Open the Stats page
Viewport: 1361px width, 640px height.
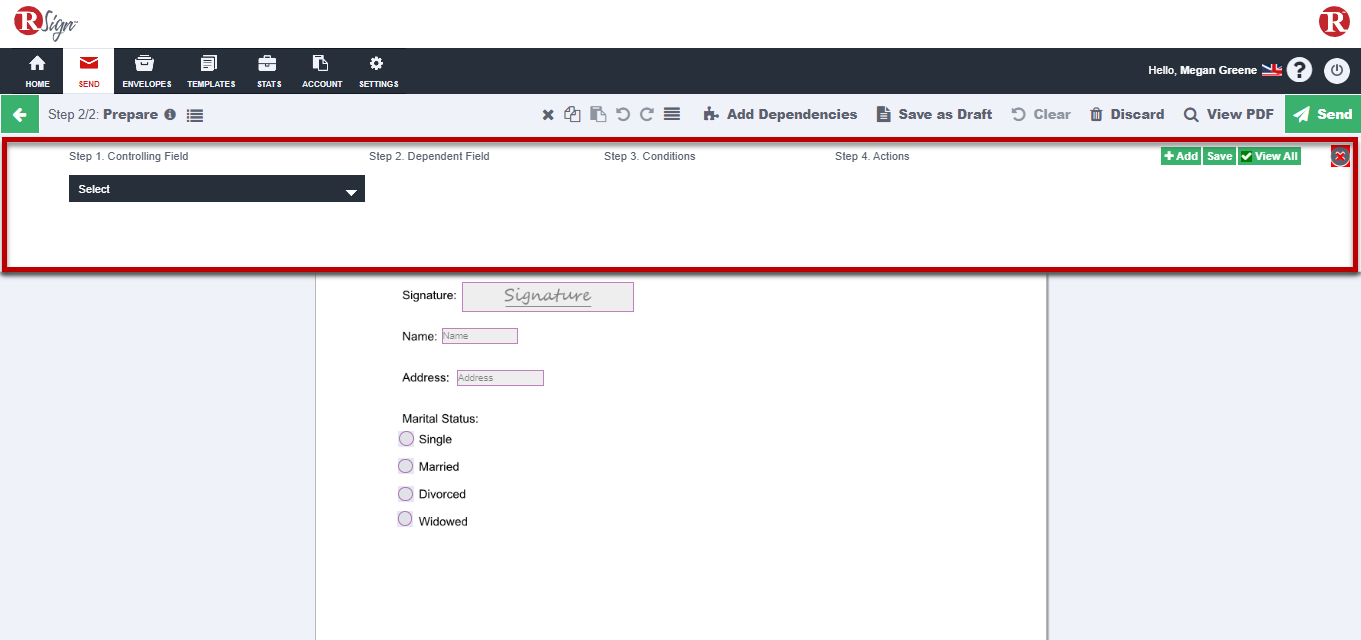pos(268,71)
